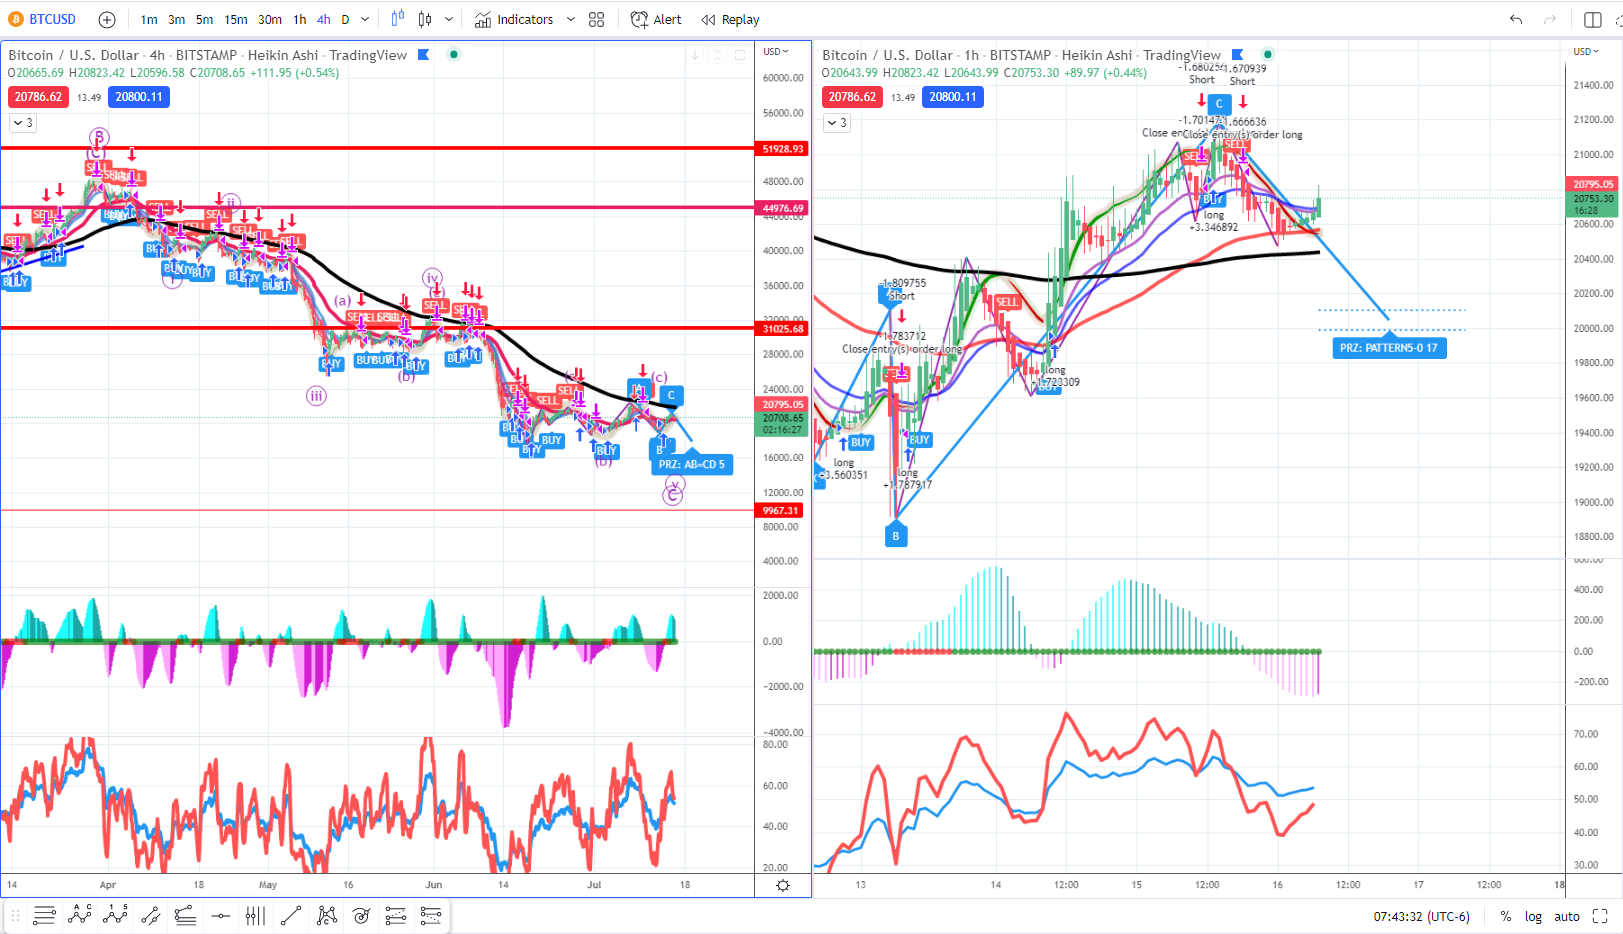Click the 31025.68 red price label

(781, 328)
